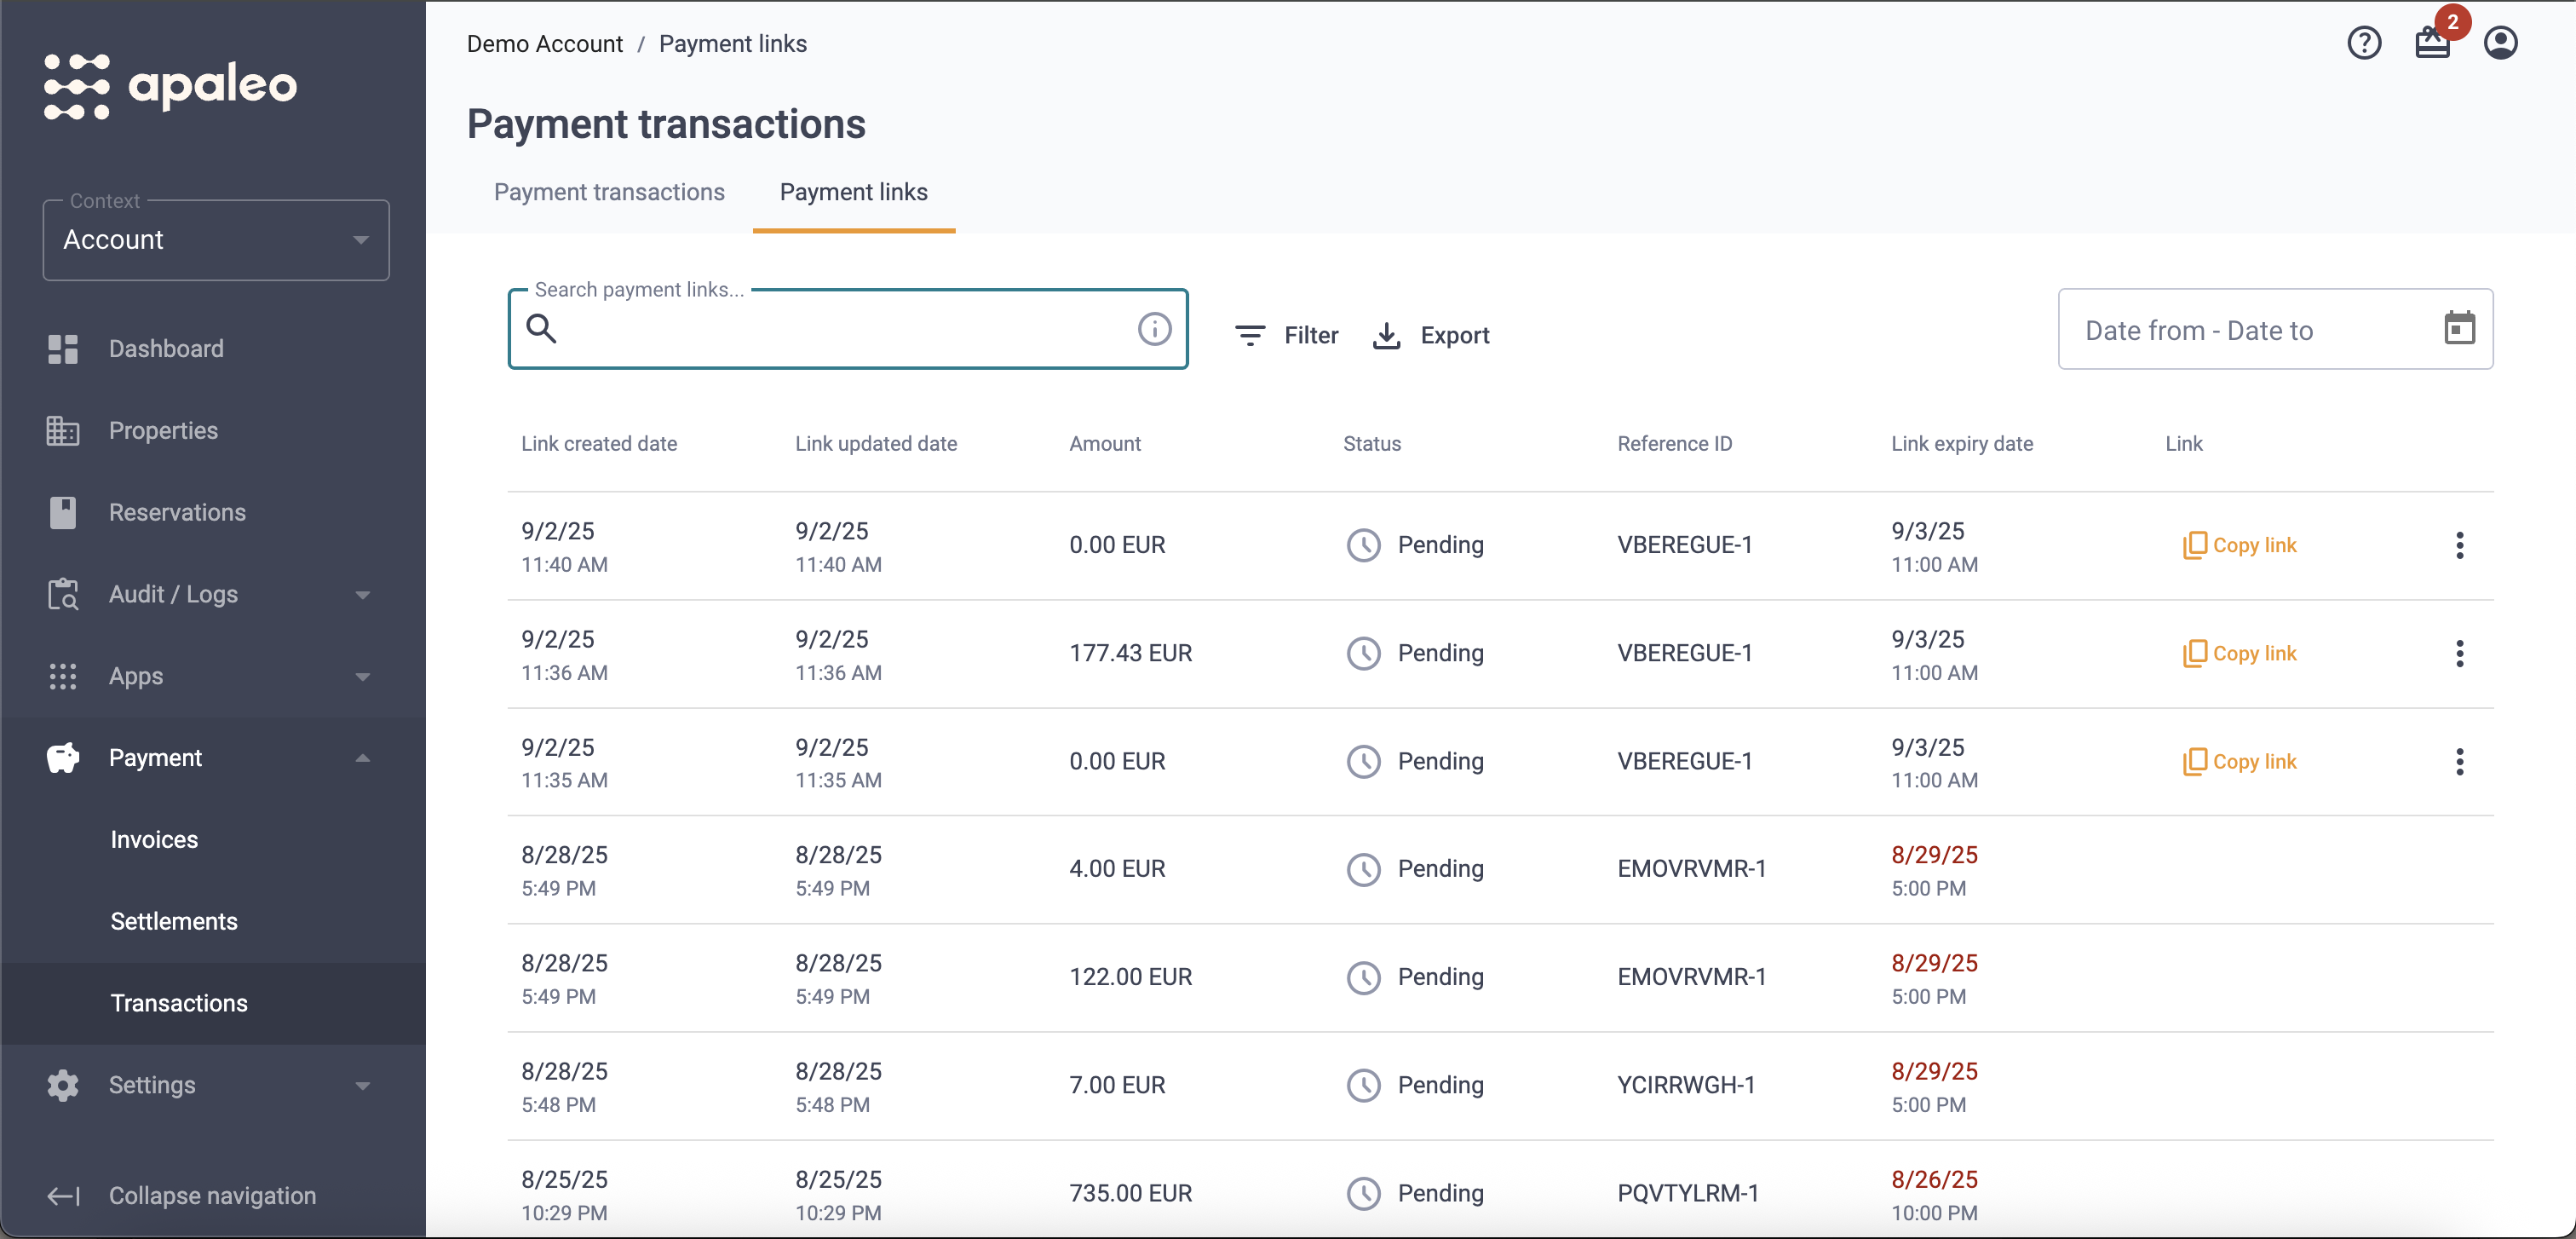This screenshot has height=1239, width=2576.
Task: Switch to the Payment transactions tab
Action: [x=609, y=192]
